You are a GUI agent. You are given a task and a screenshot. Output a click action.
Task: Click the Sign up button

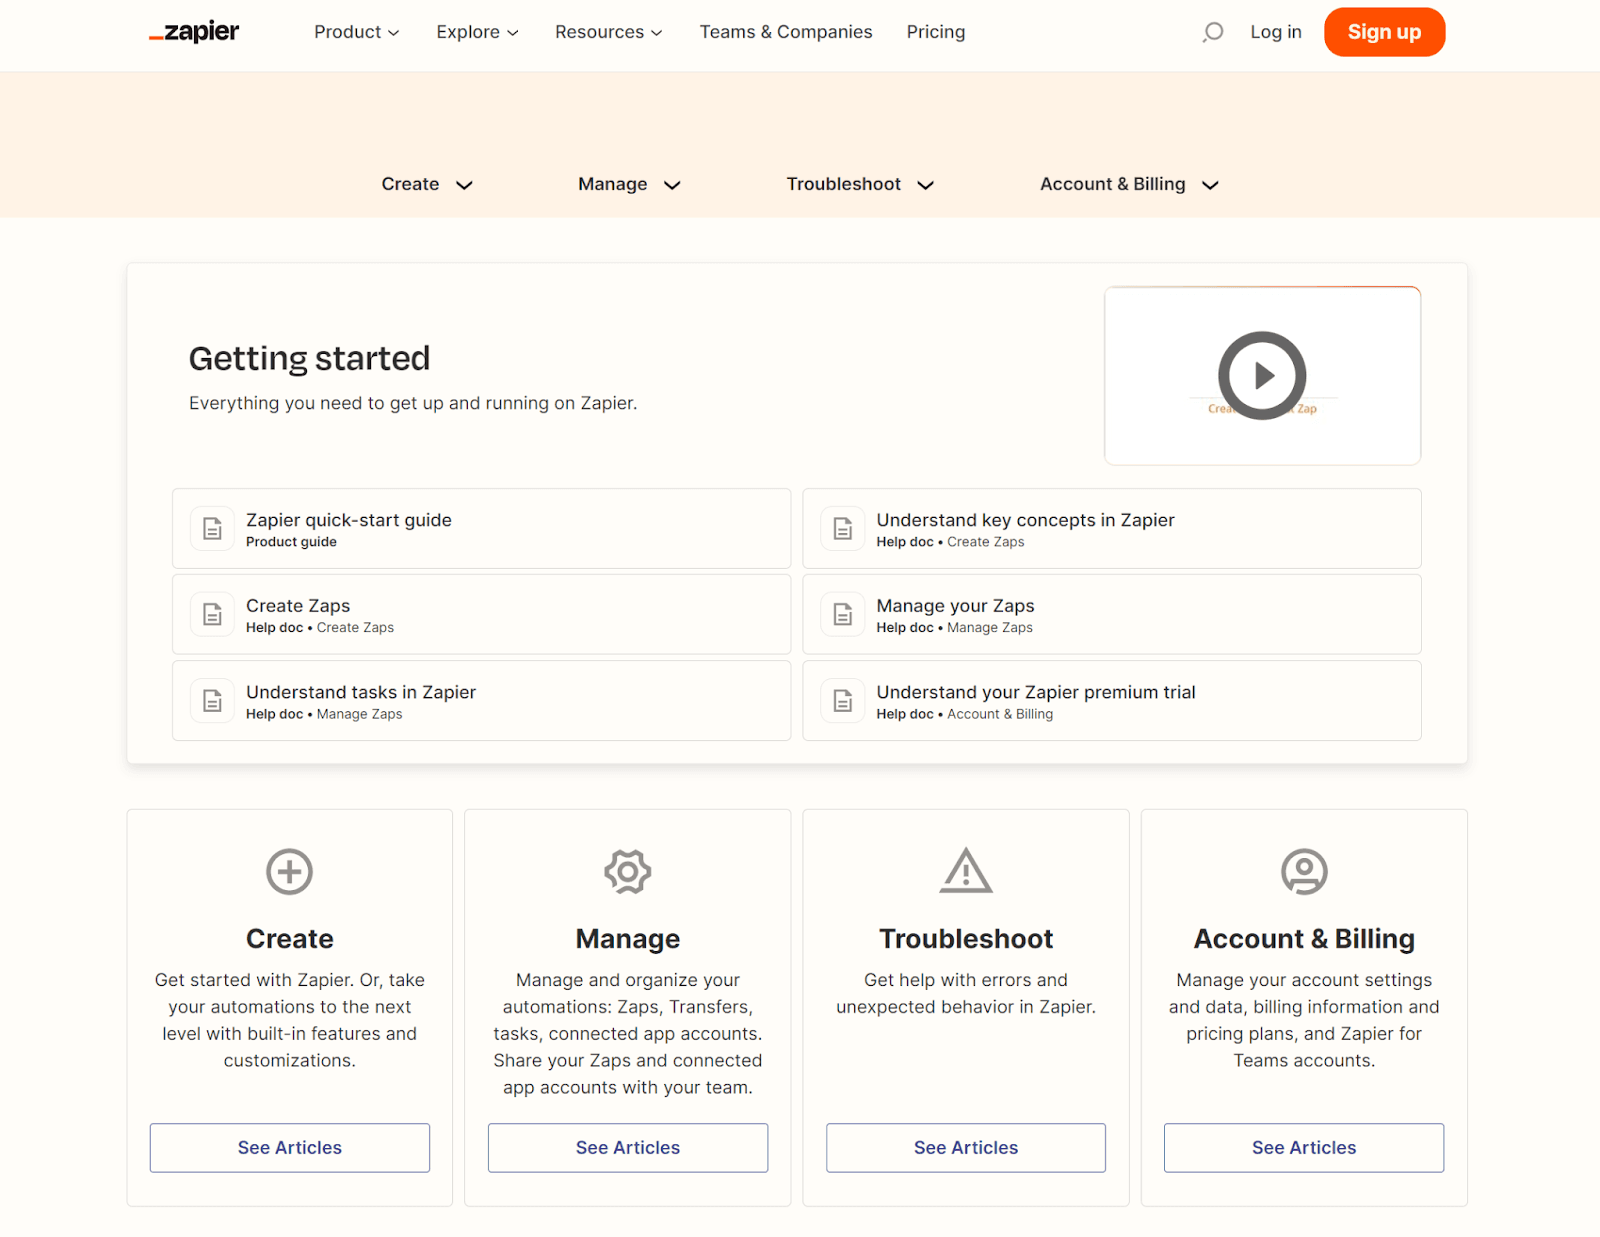pos(1384,31)
